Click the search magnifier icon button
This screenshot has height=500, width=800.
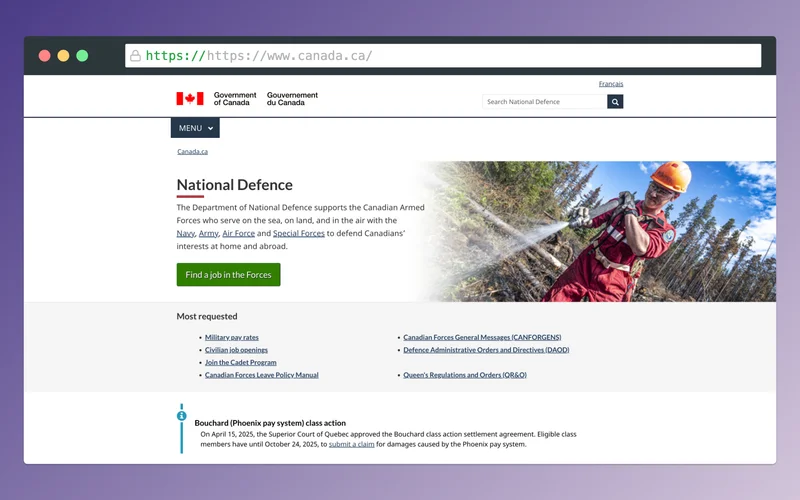pos(615,102)
